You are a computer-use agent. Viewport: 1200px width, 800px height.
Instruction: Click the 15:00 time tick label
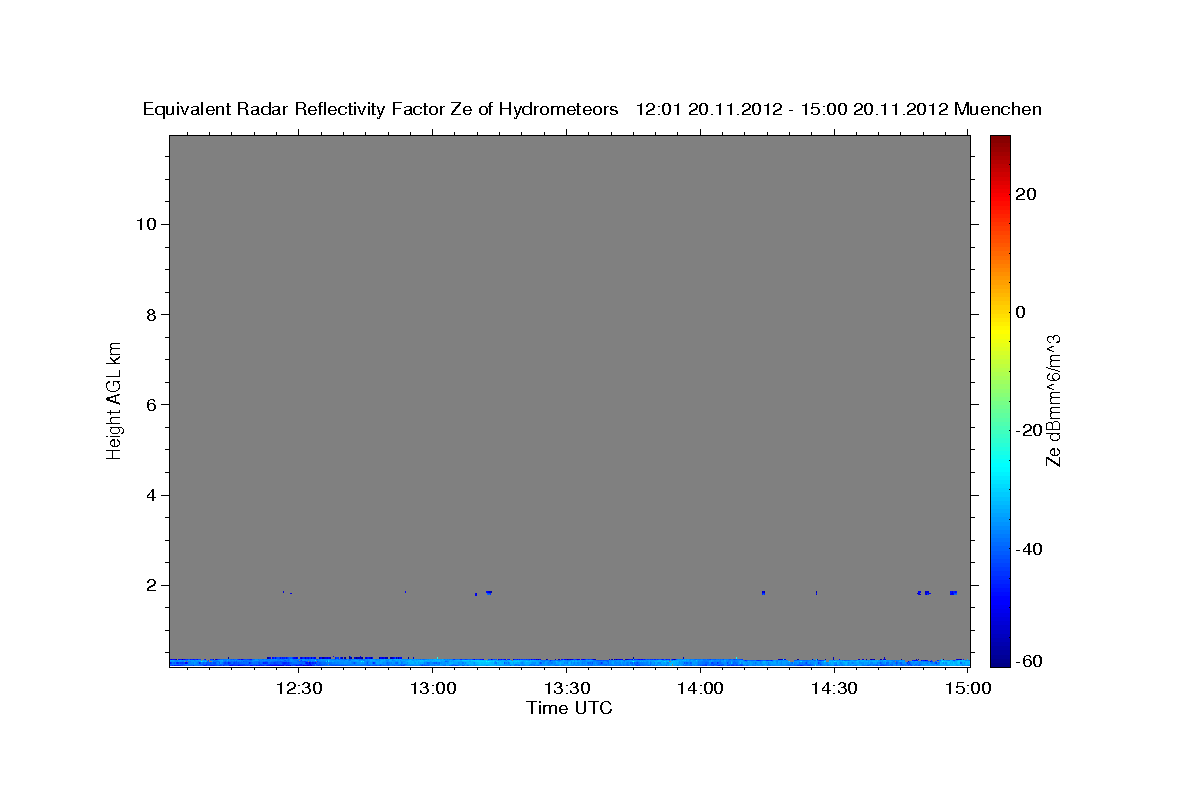[x=968, y=688]
